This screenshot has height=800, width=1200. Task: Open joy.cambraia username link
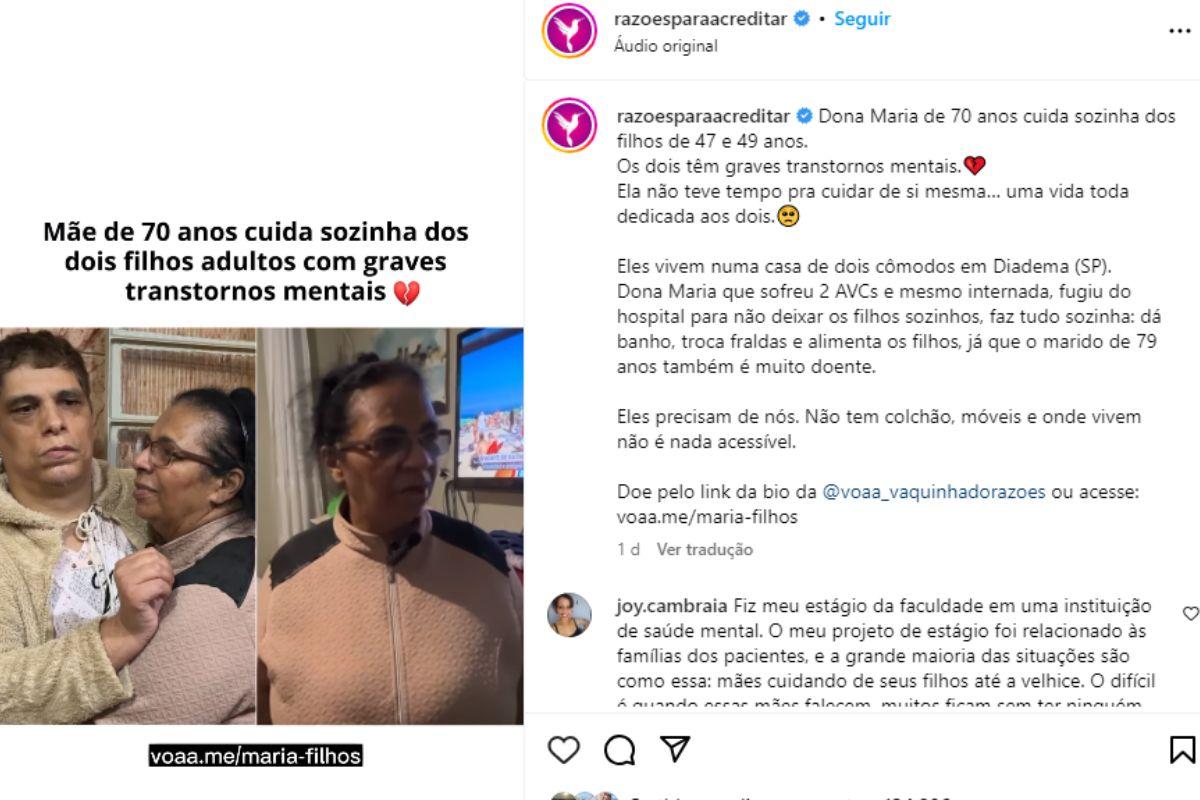(673, 606)
